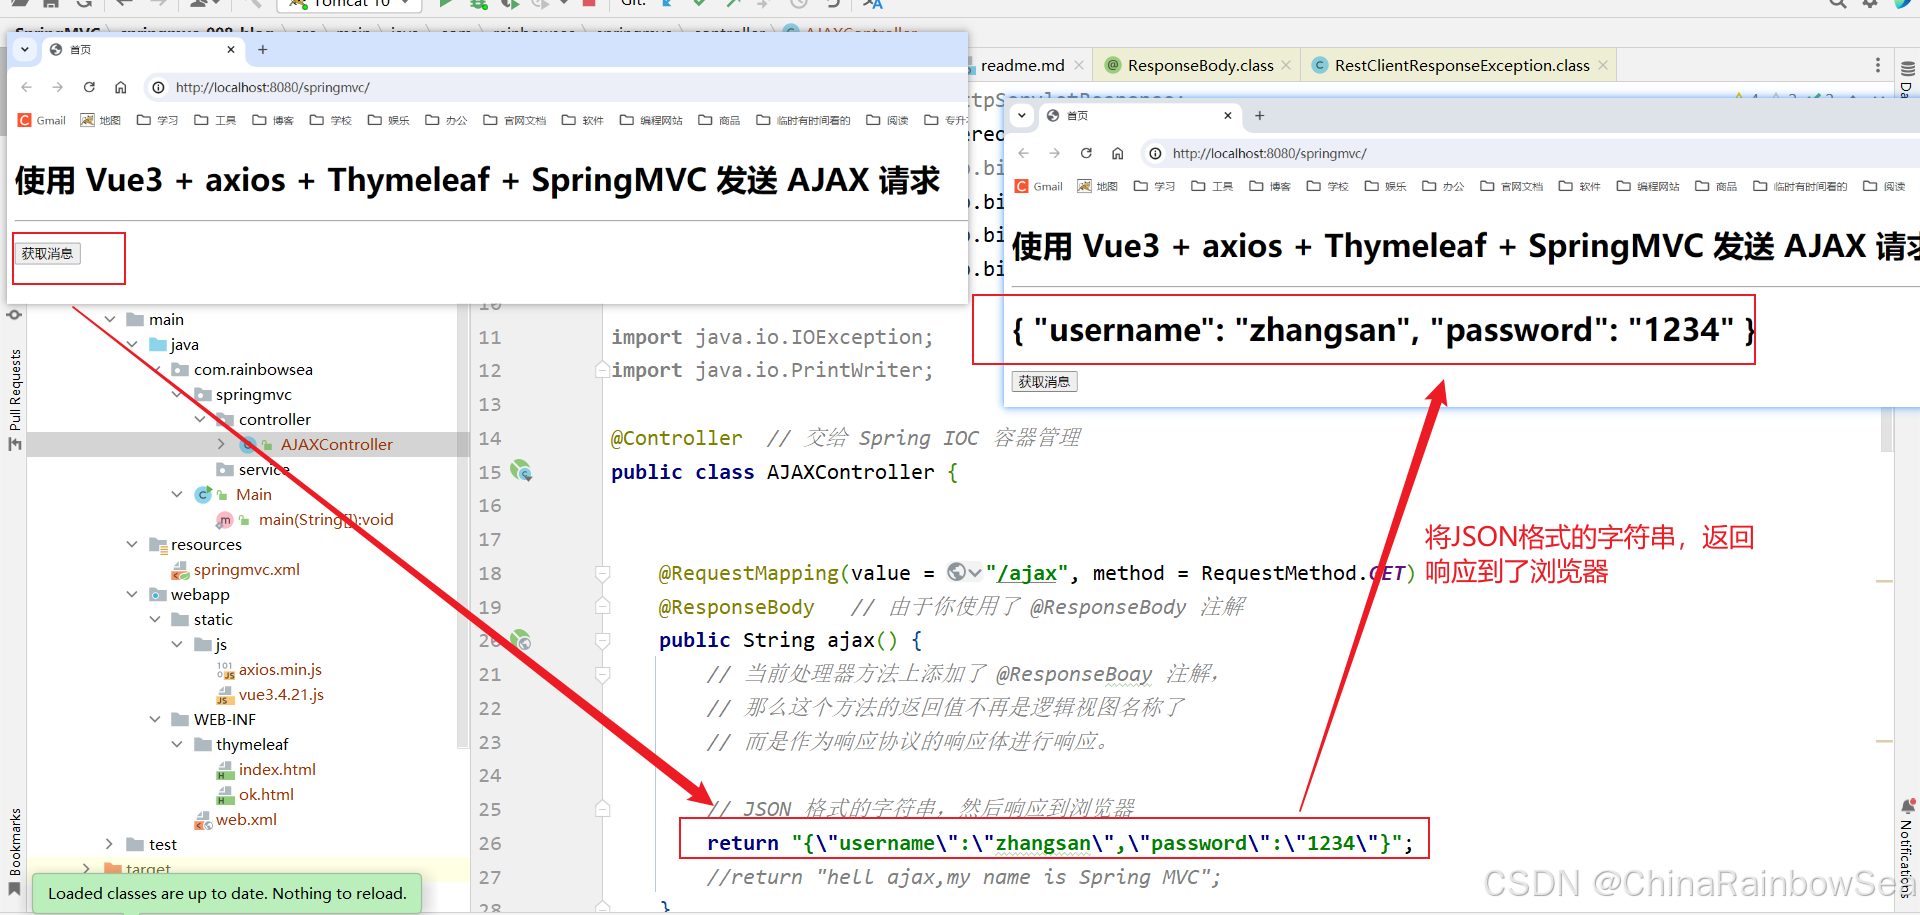Viewport: 1920px width, 915px height.
Task: Close the 首页 tab in left browser
Action: coord(231,49)
